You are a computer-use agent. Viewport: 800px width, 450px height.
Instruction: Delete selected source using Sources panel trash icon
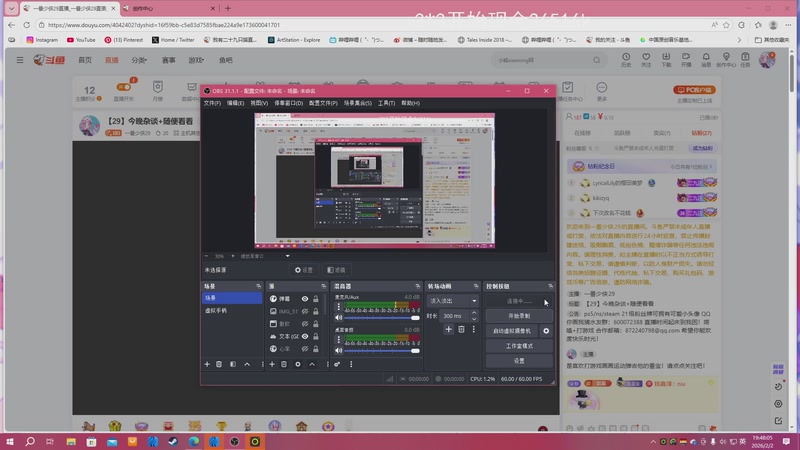tap(284, 364)
